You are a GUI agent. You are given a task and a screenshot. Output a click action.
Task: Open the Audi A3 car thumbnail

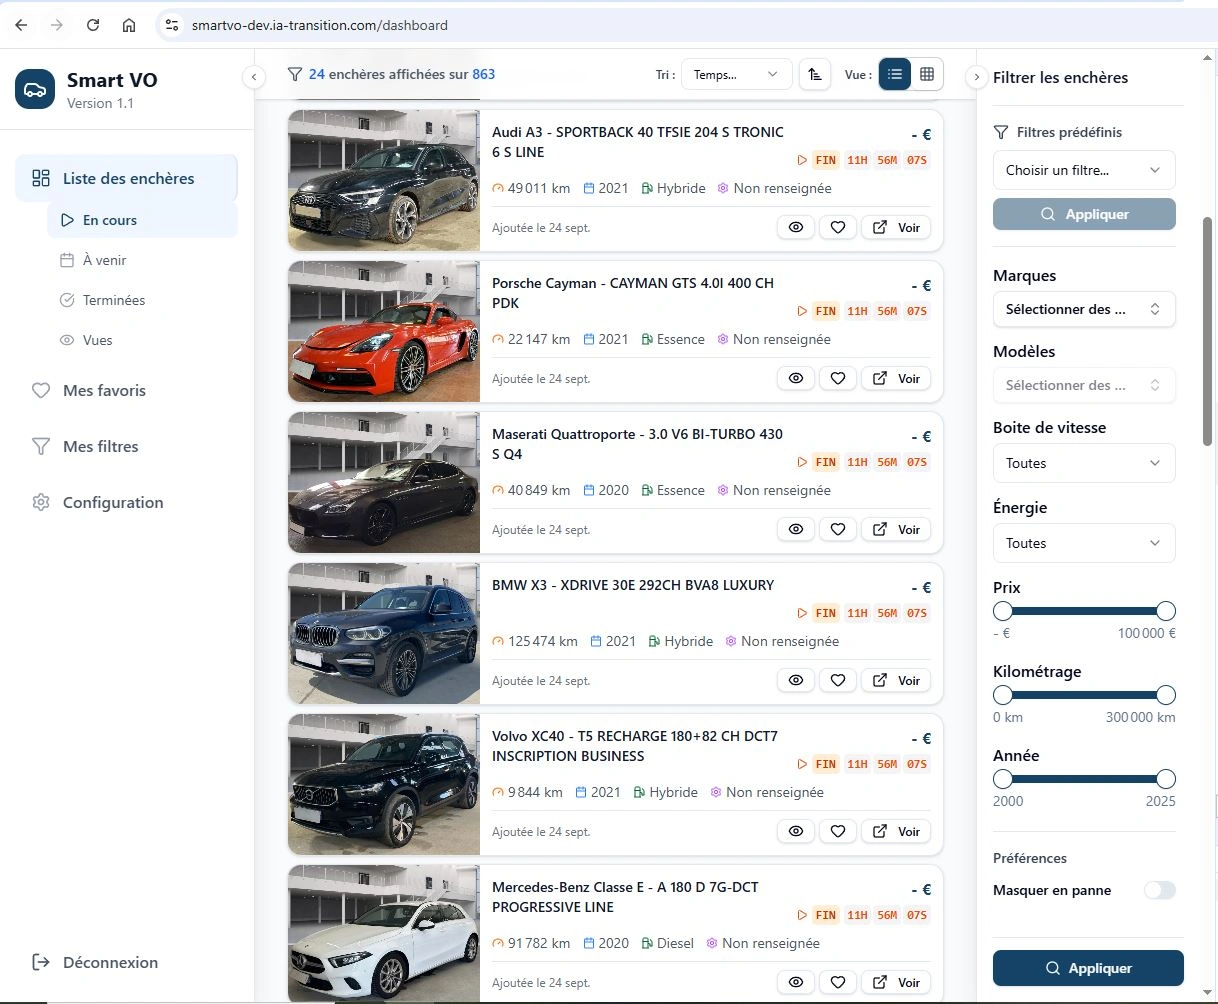tap(384, 180)
